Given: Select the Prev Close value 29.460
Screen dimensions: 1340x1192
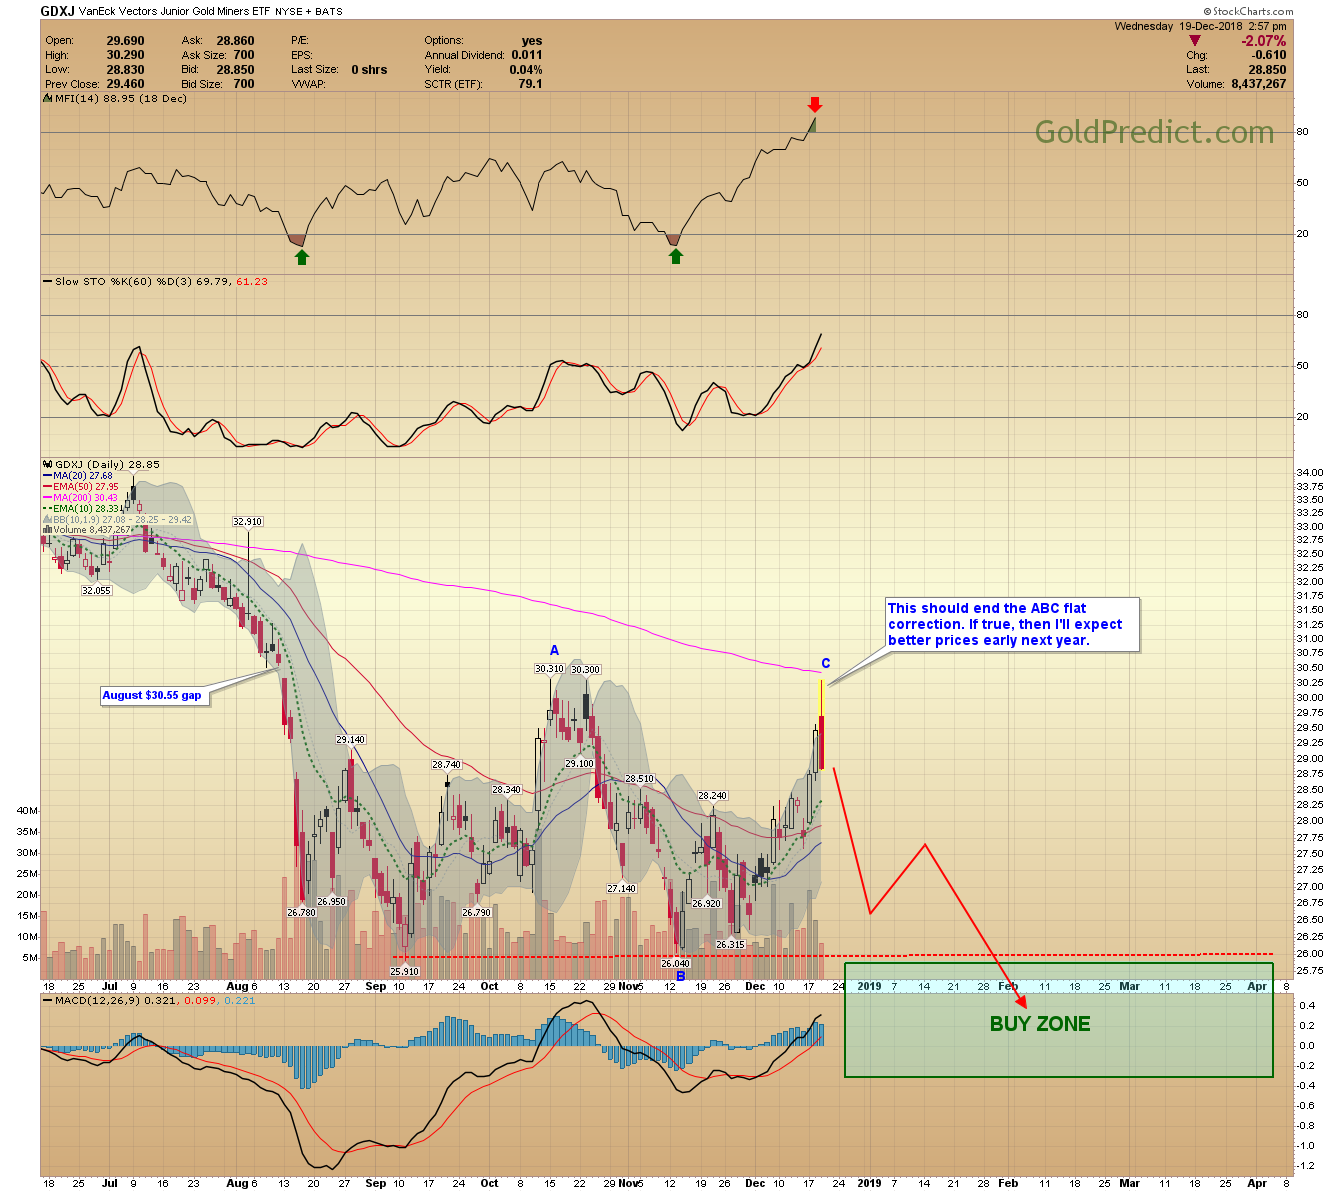Looking at the screenshot, I should 125,84.
